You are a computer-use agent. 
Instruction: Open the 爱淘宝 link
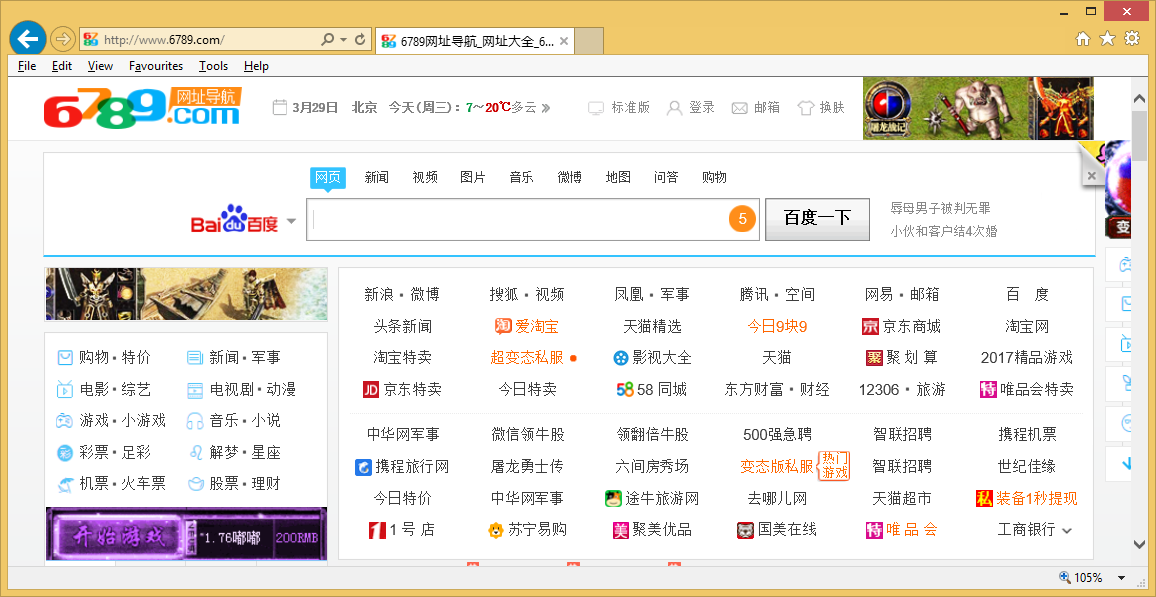[x=526, y=327]
